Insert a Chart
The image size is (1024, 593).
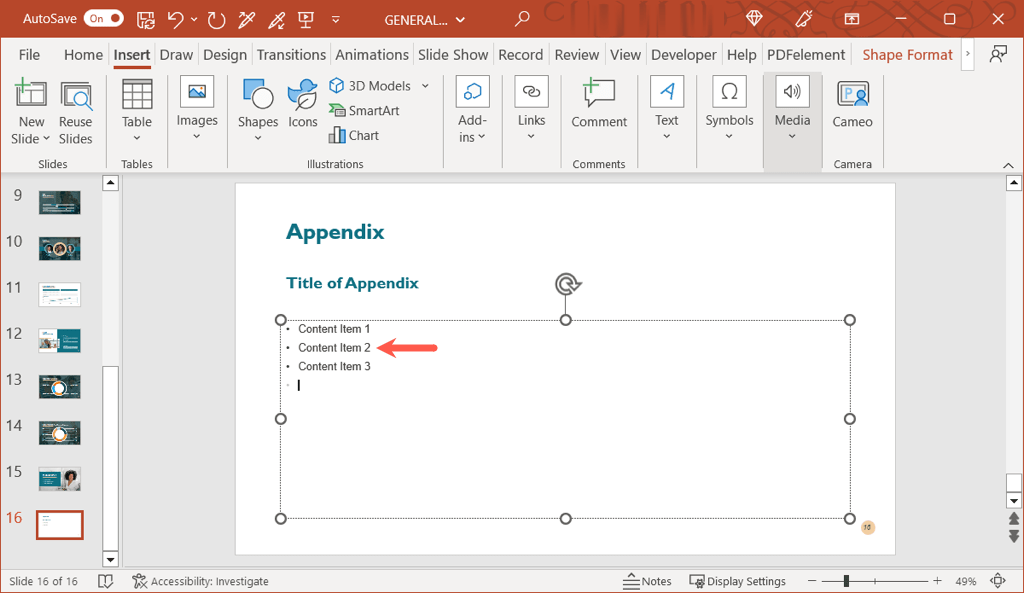tap(354, 135)
